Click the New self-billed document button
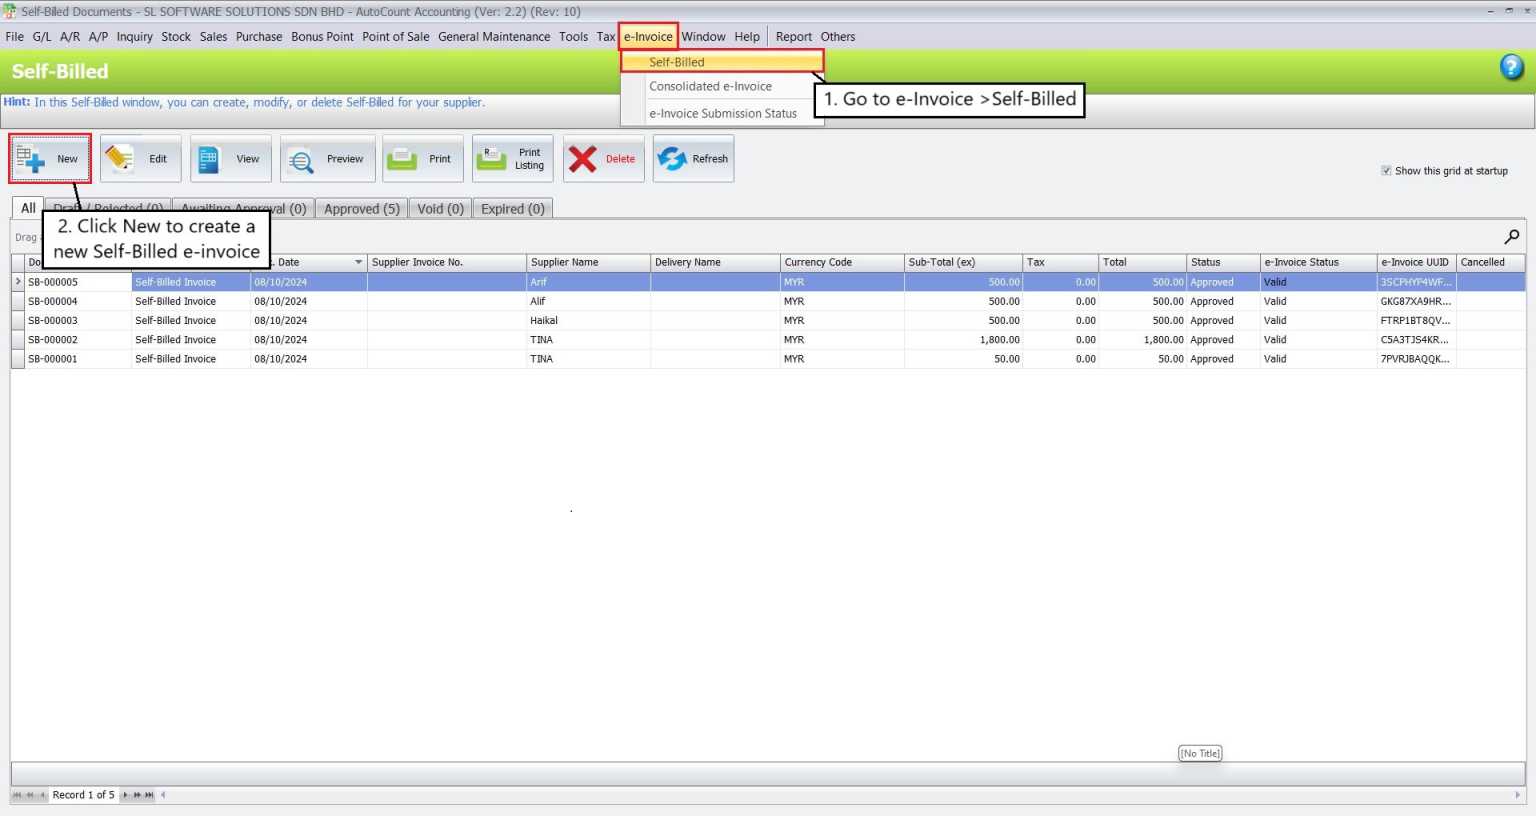This screenshot has height=816, width=1536. [x=50, y=158]
